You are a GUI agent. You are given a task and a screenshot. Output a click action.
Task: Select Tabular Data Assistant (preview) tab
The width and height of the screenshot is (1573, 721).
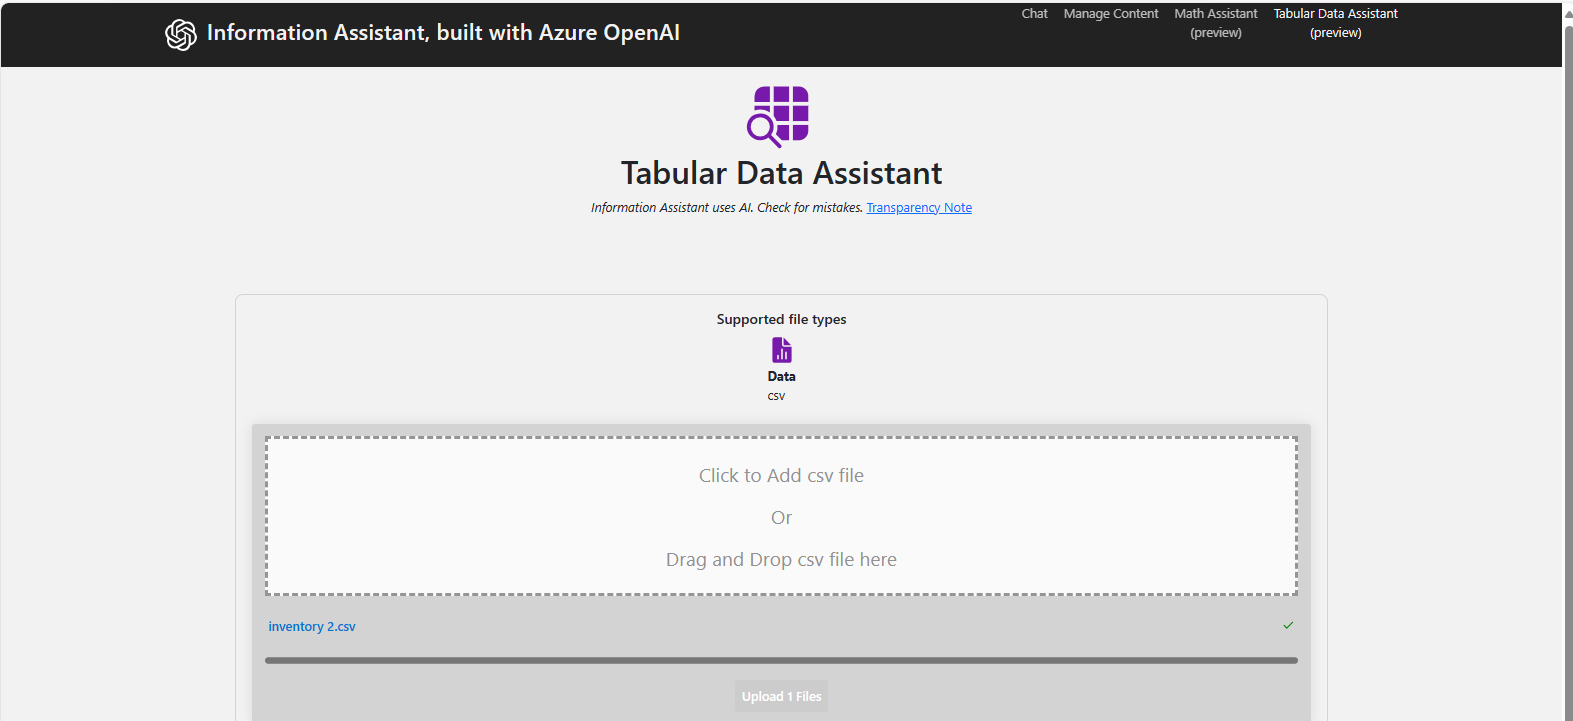[x=1336, y=23]
